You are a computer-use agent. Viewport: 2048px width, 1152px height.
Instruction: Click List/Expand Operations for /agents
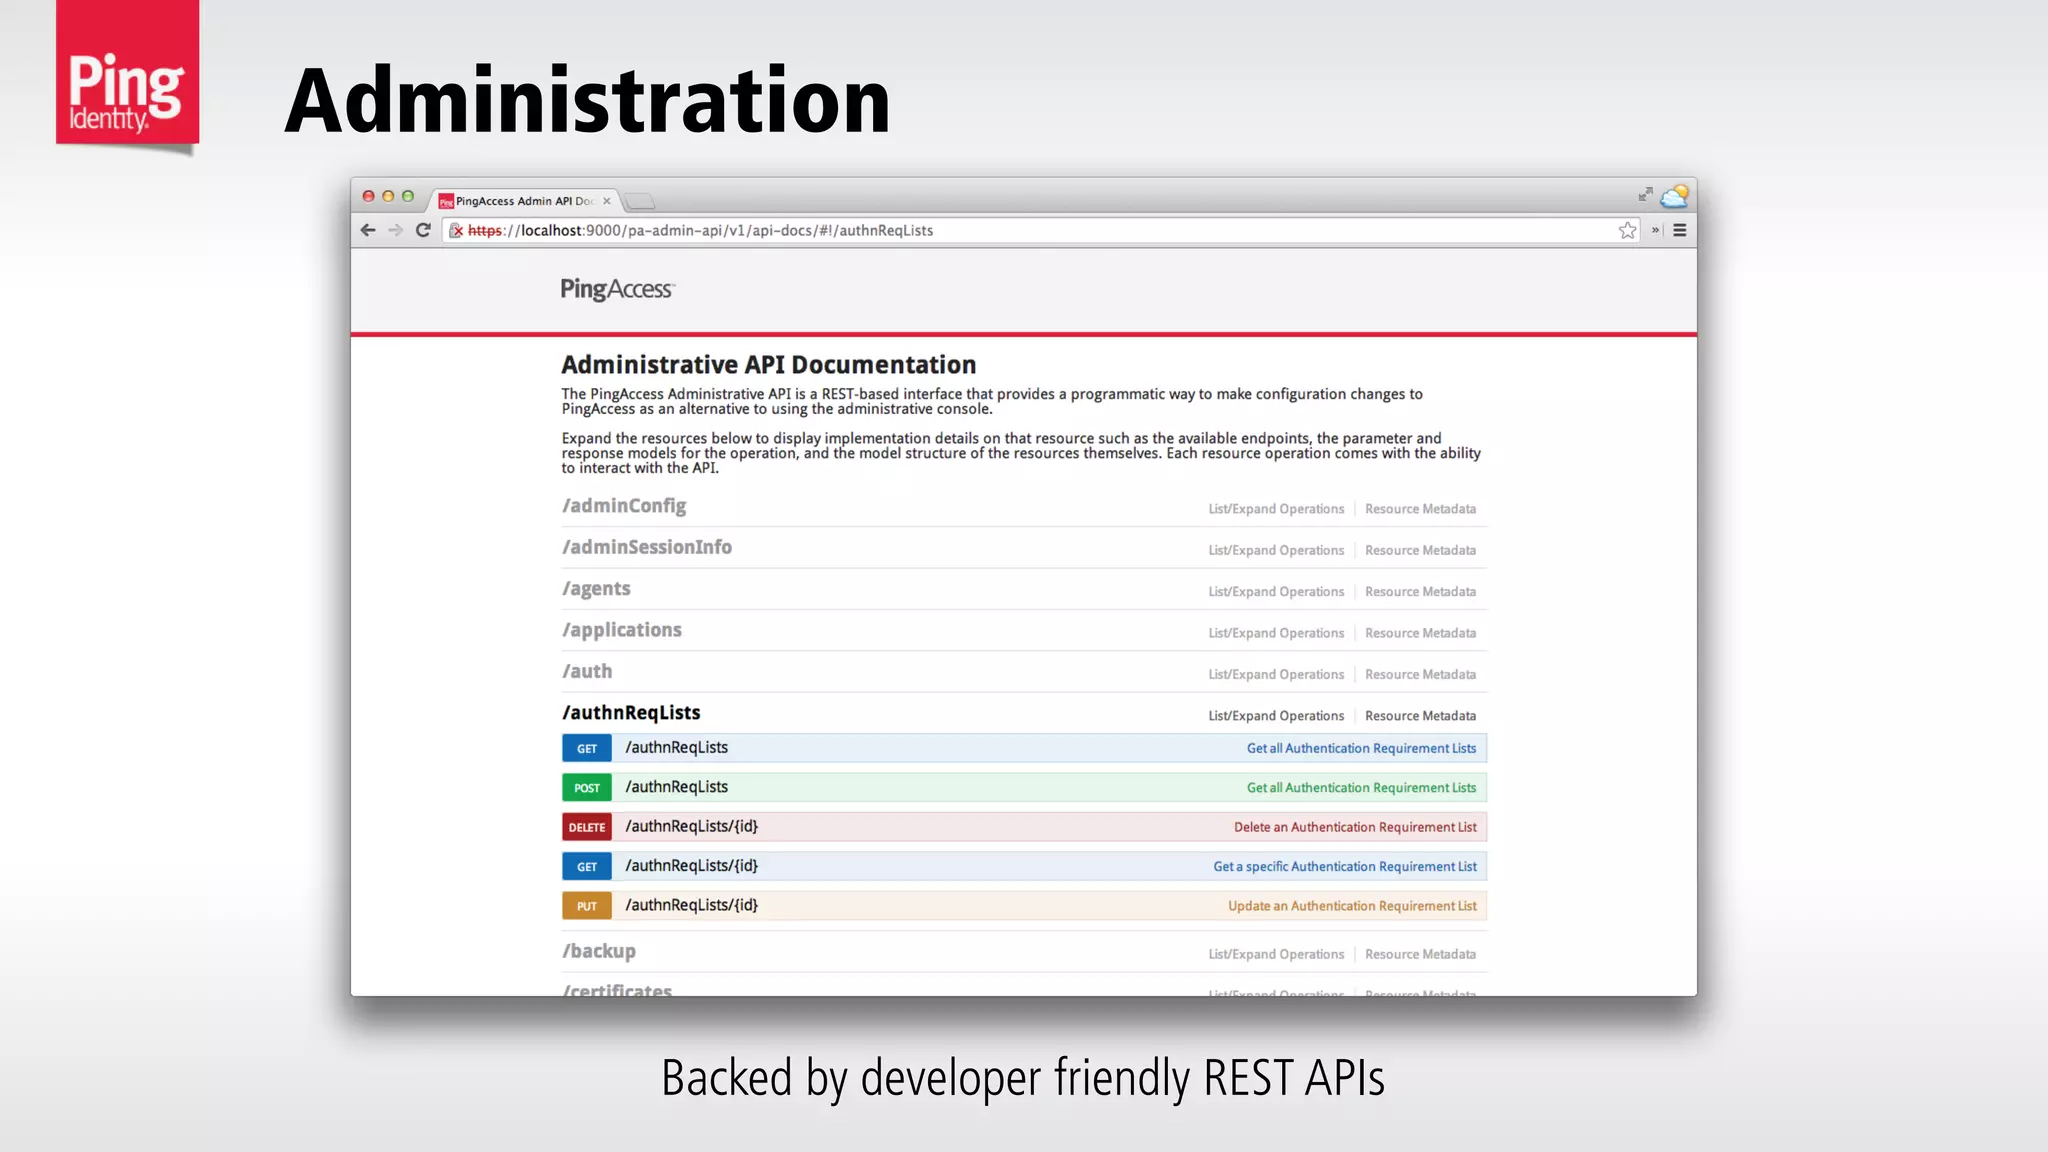coord(1276,592)
